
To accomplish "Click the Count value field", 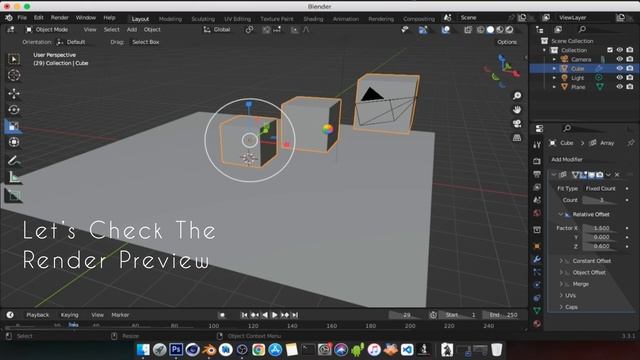I will [602, 200].
